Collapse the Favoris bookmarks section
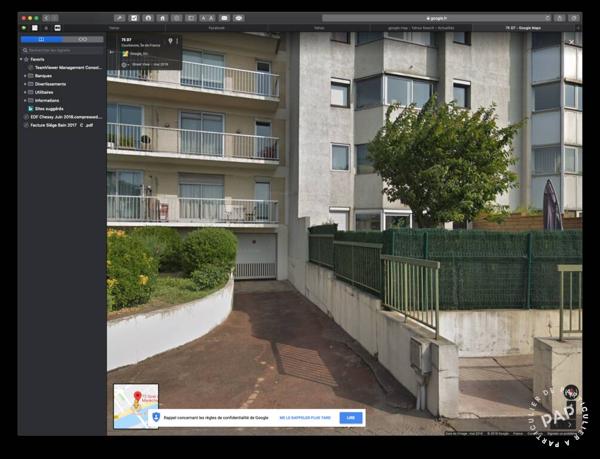The height and width of the screenshot is (459, 600). [22, 59]
